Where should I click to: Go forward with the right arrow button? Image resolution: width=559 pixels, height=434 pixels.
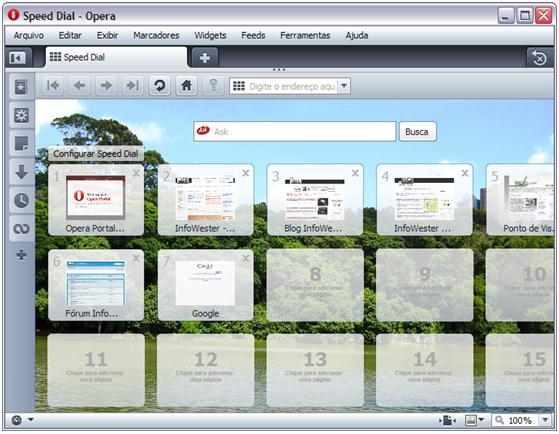(106, 86)
